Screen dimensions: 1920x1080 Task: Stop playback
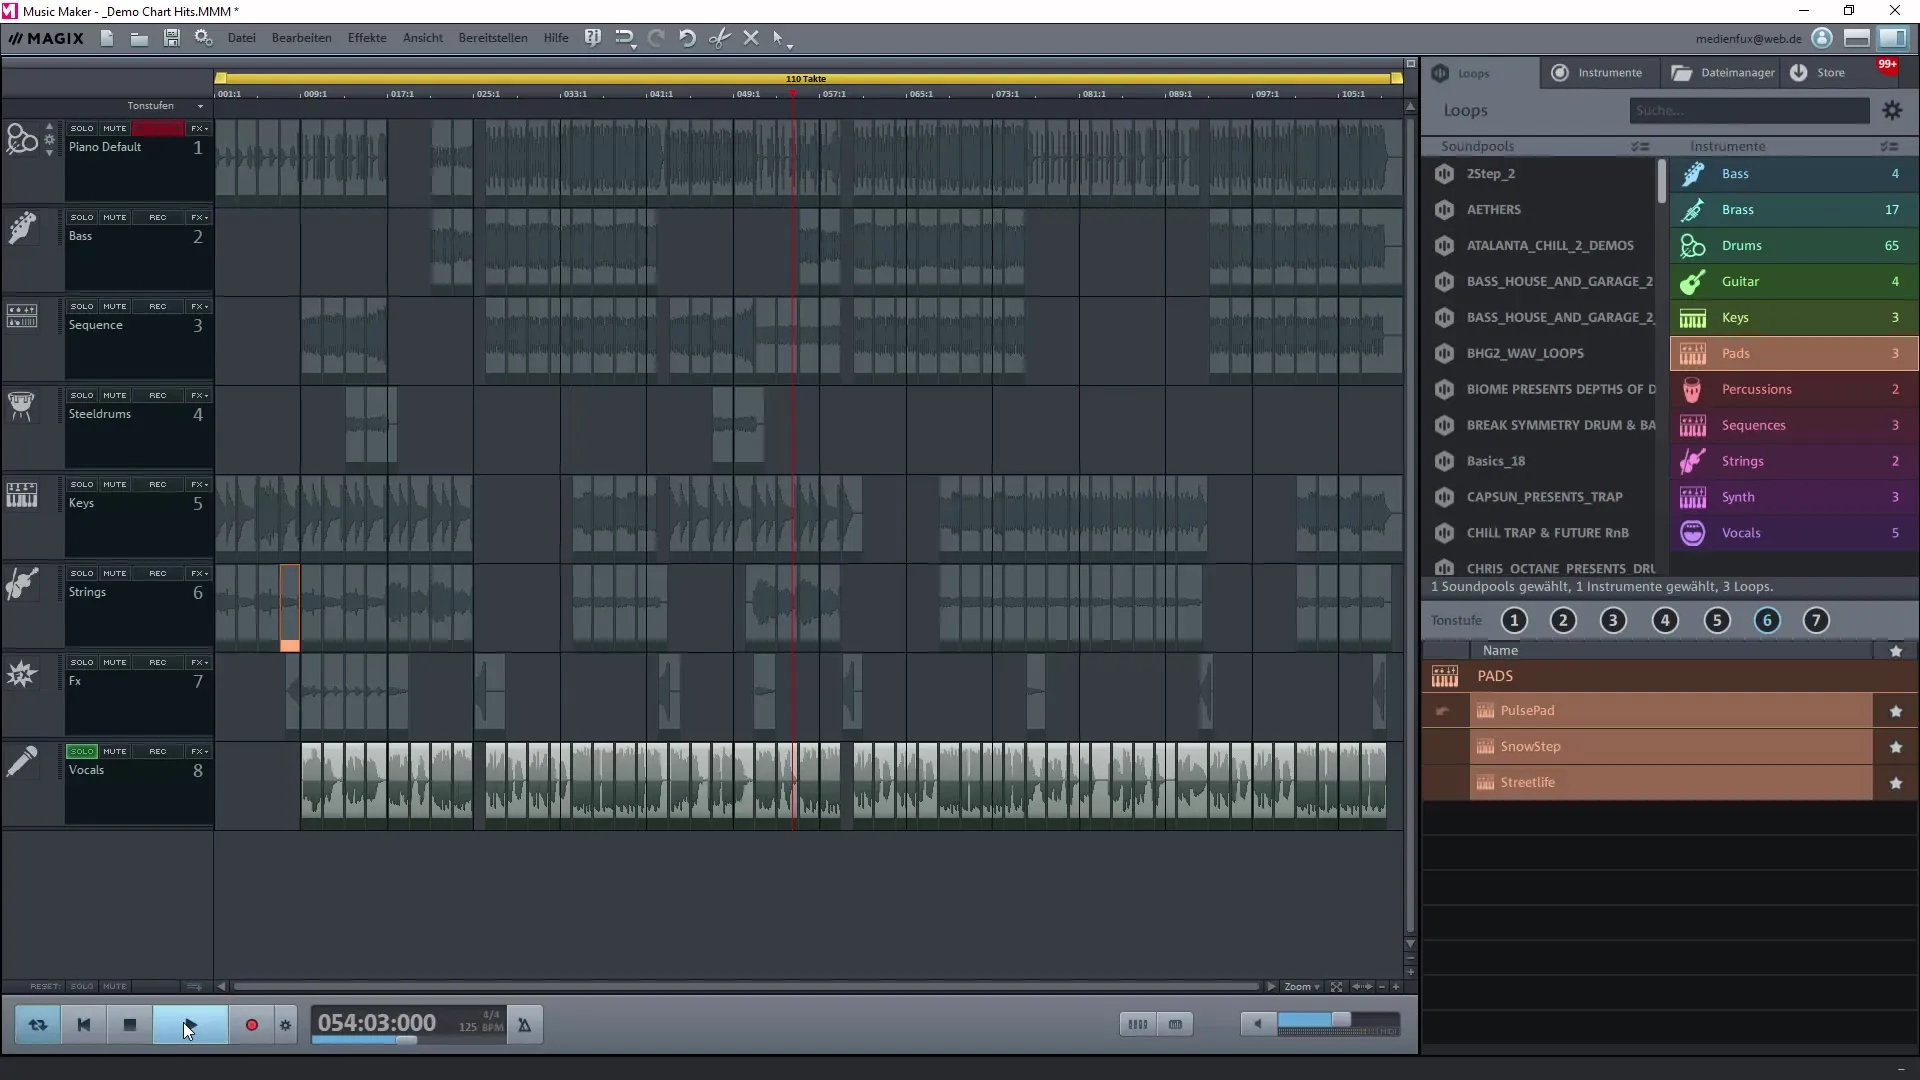point(130,1025)
